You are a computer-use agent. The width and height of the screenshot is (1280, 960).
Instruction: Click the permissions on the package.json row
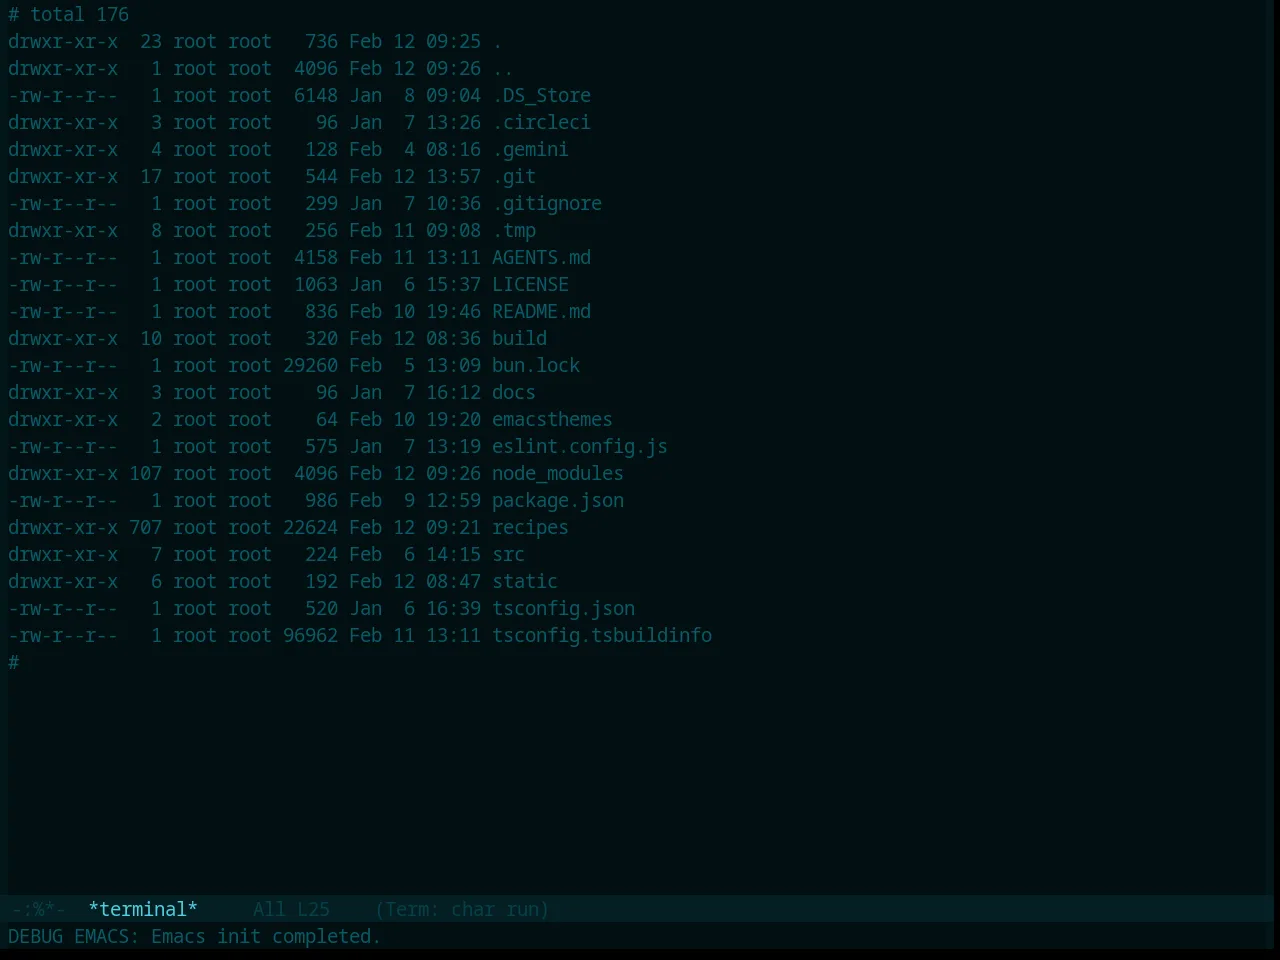point(63,501)
